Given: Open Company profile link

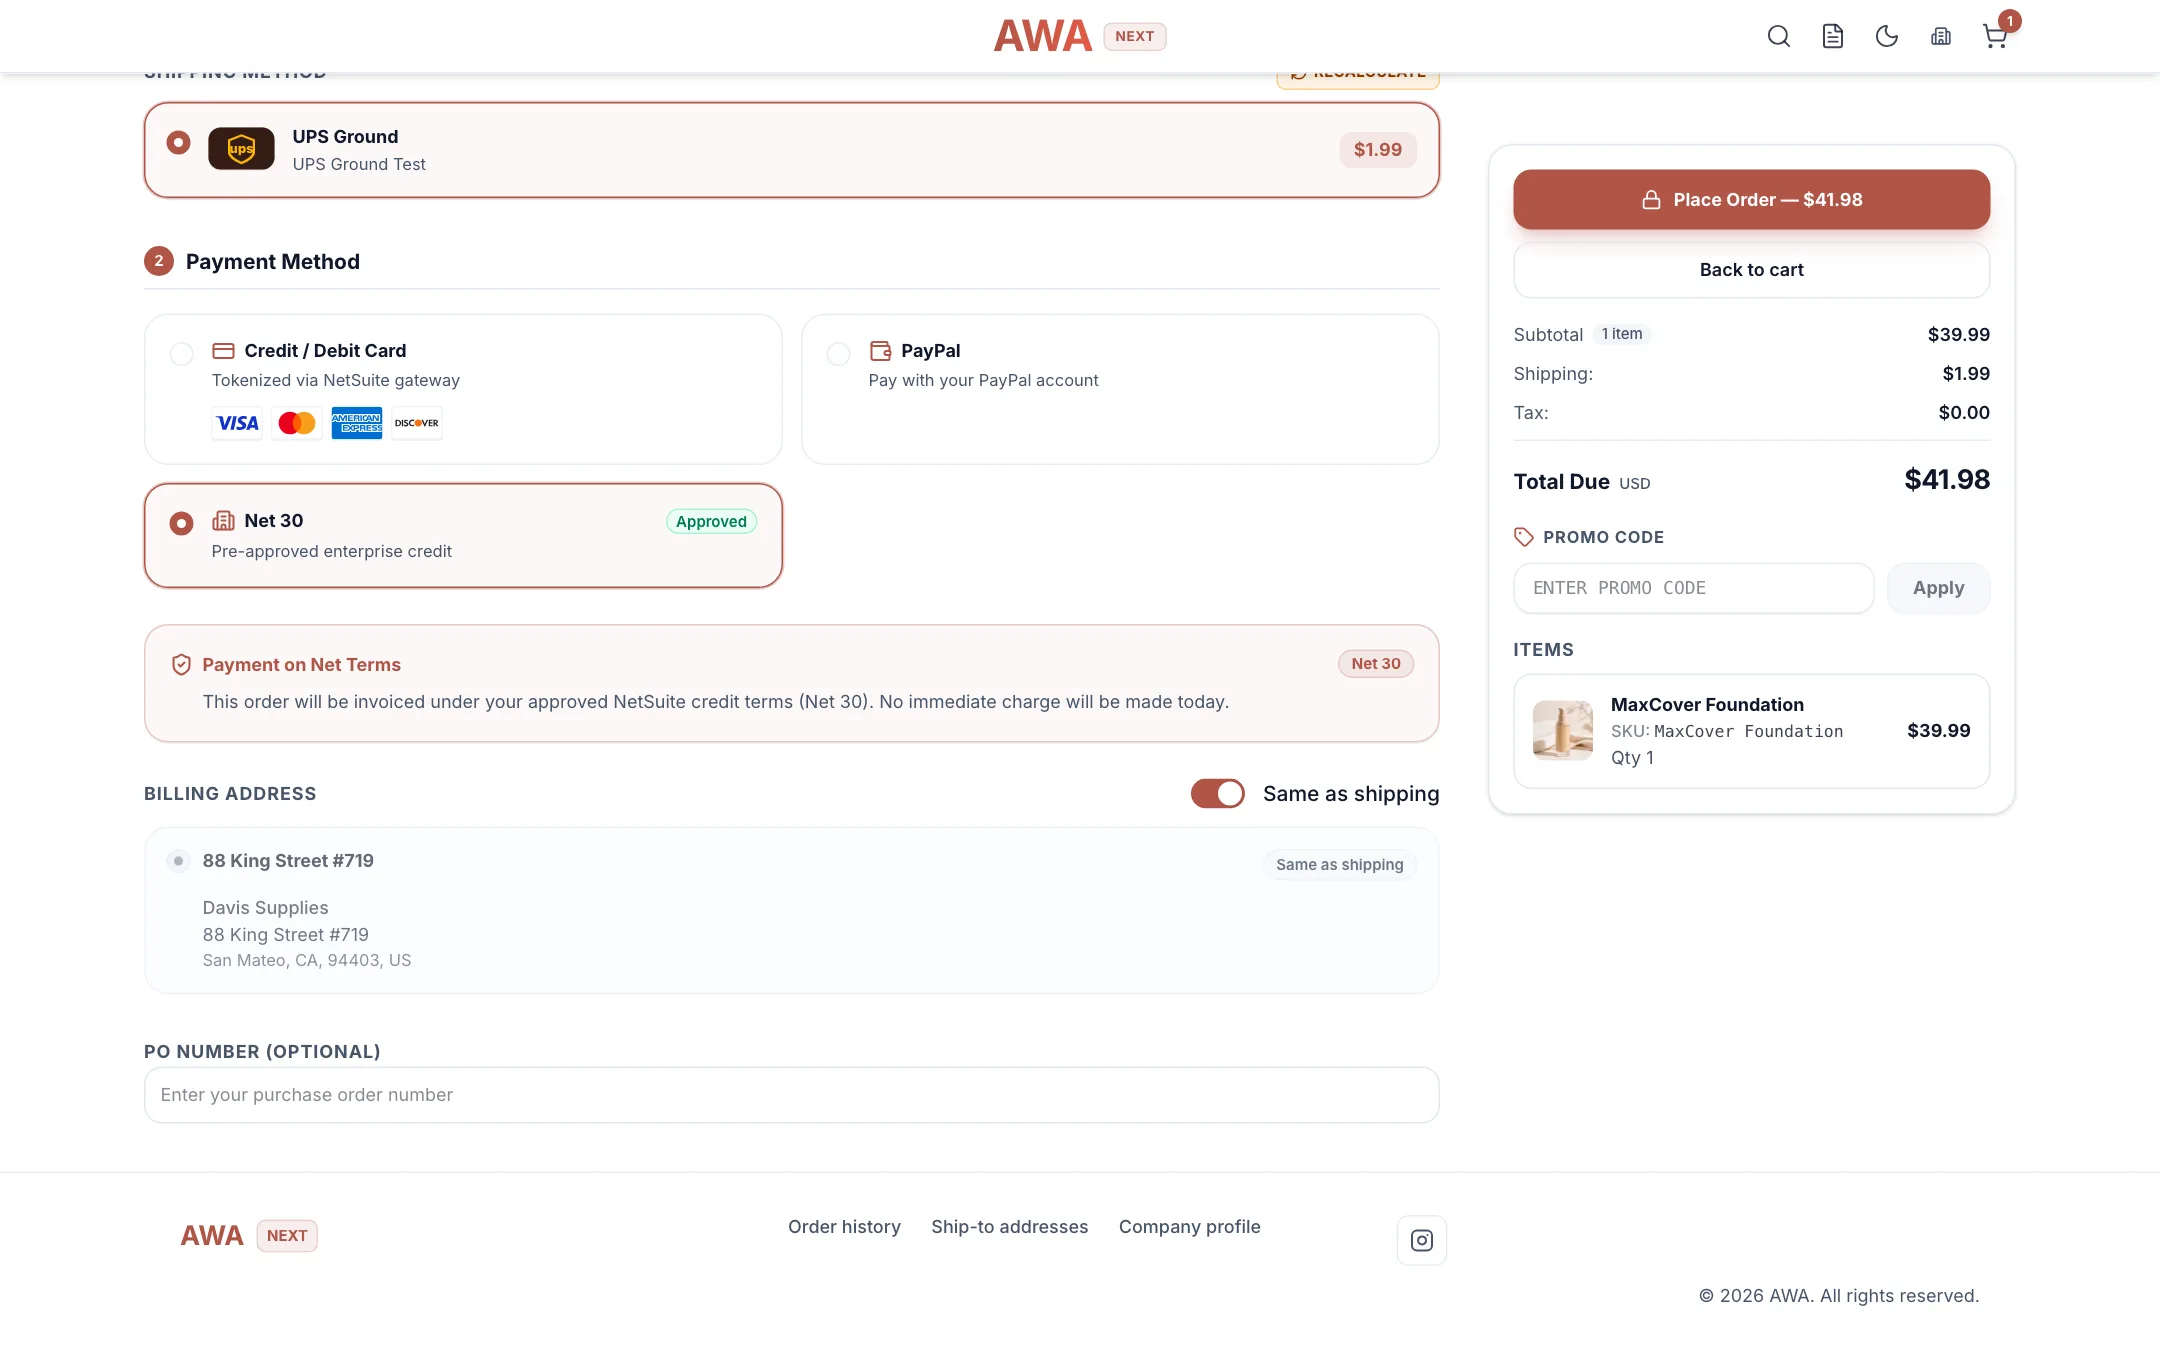Looking at the screenshot, I should [1189, 1227].
